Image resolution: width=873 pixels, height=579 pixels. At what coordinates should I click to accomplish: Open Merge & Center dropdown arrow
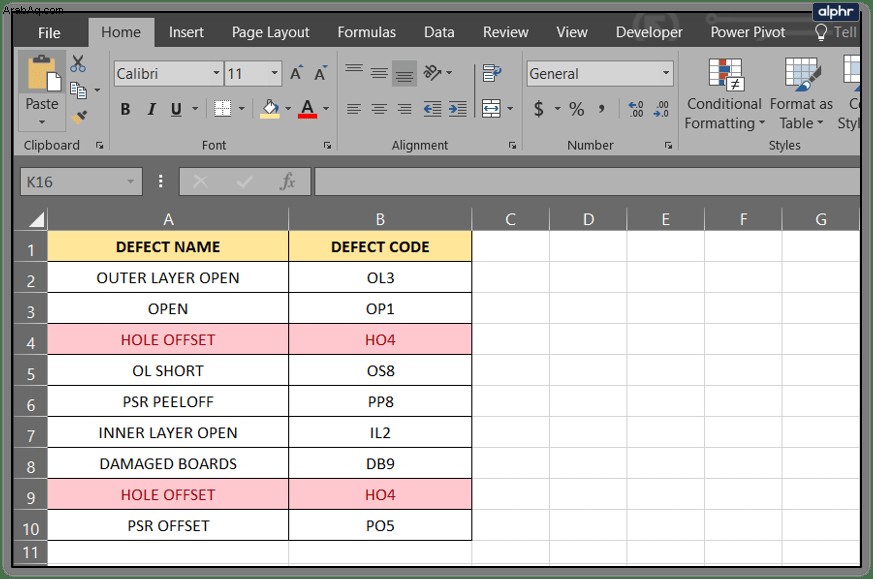click(x=509, y=109)
